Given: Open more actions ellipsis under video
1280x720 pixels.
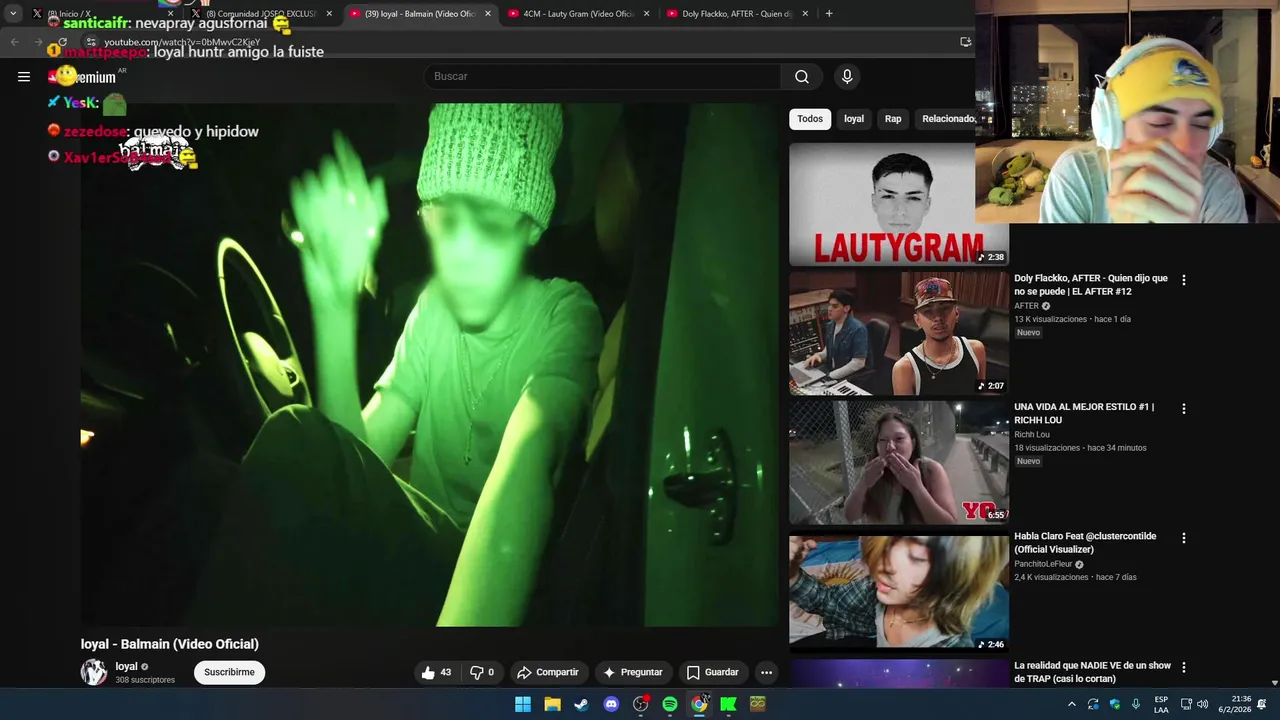Looking at the screenshot, I should pyautogui.click(x=766, y=672).
